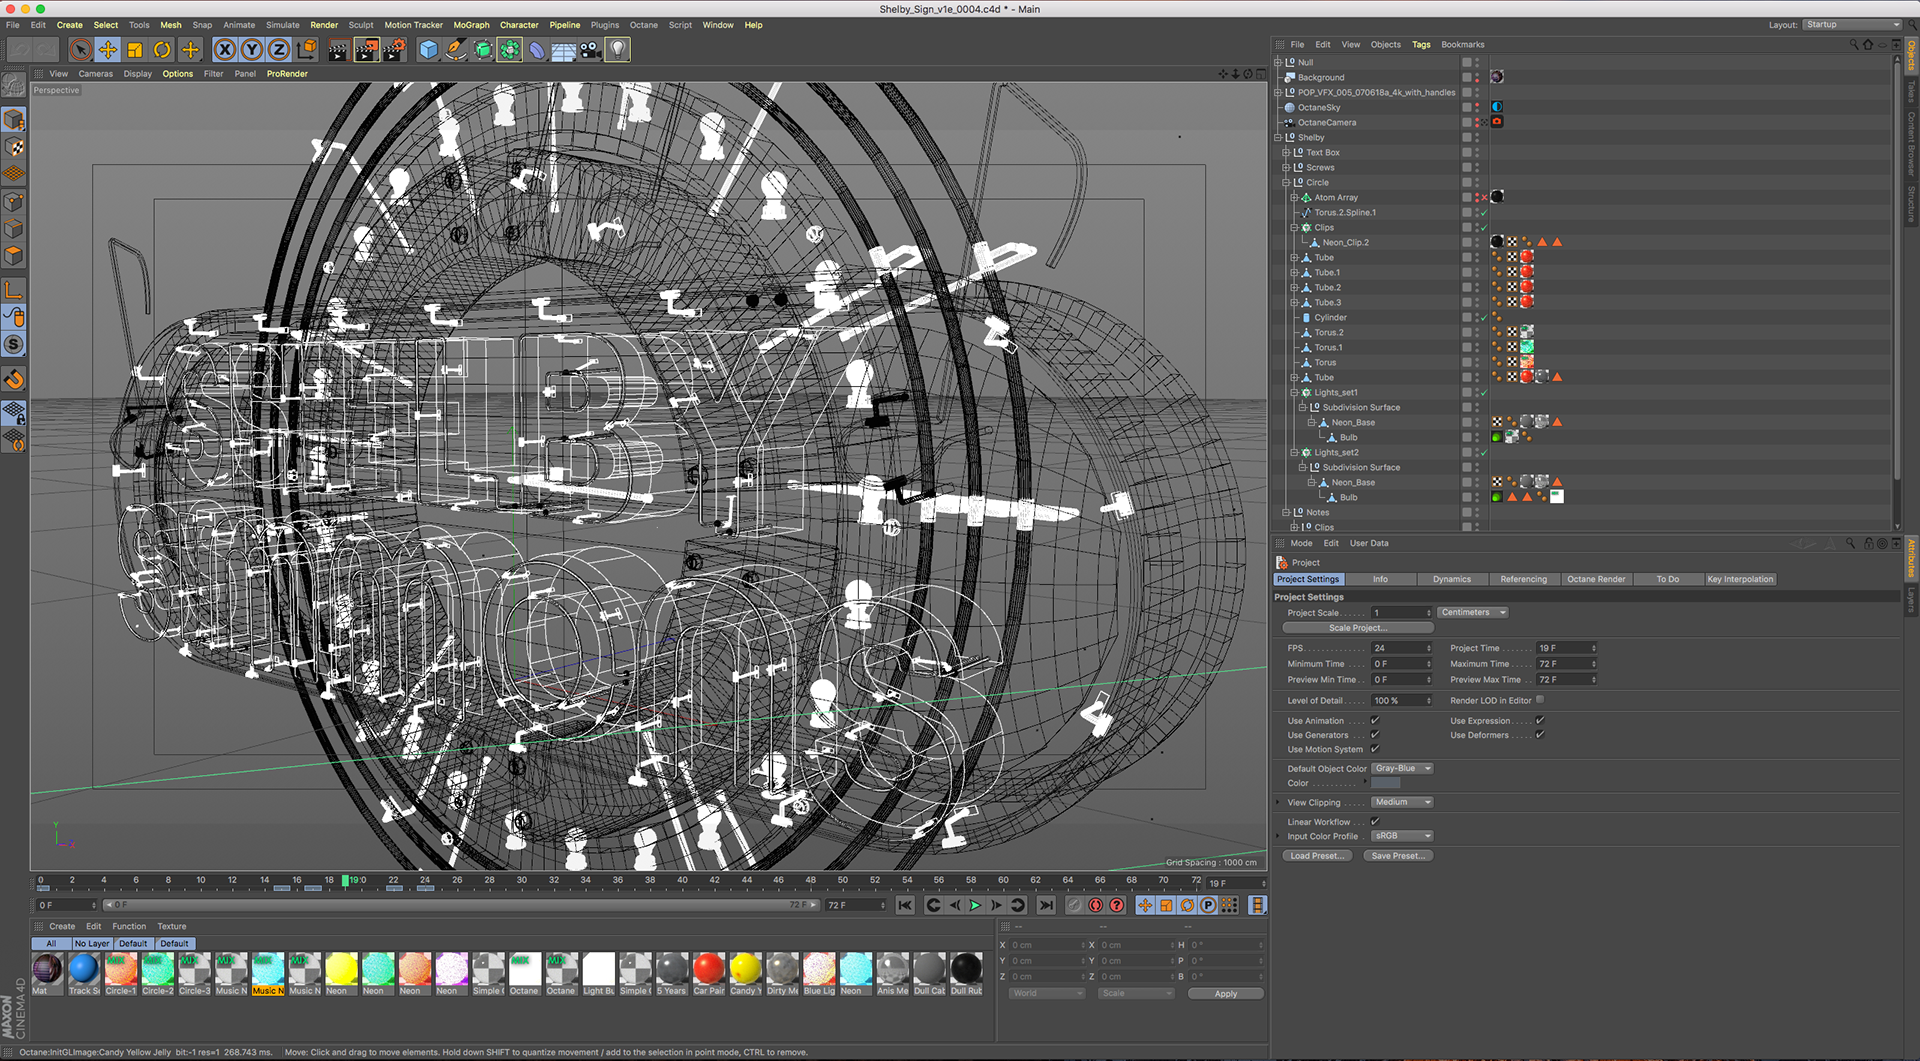Enable Render LOD in Editor checkbox

1540,700
